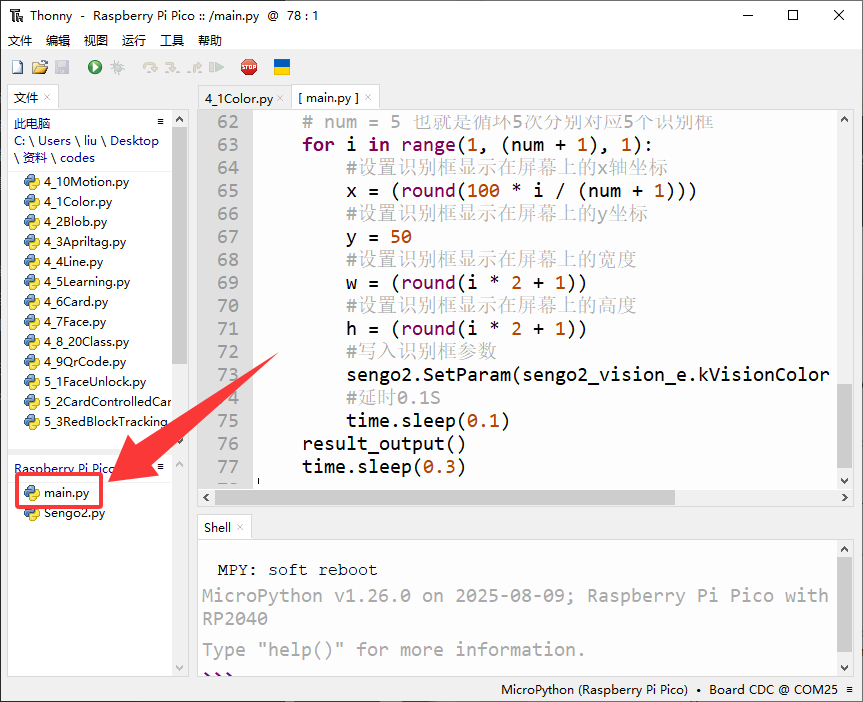Image resolution: width=863 pixels, height=702 pixels.
Task: Click the Step into debug icon
Action: tap(172, 67)
